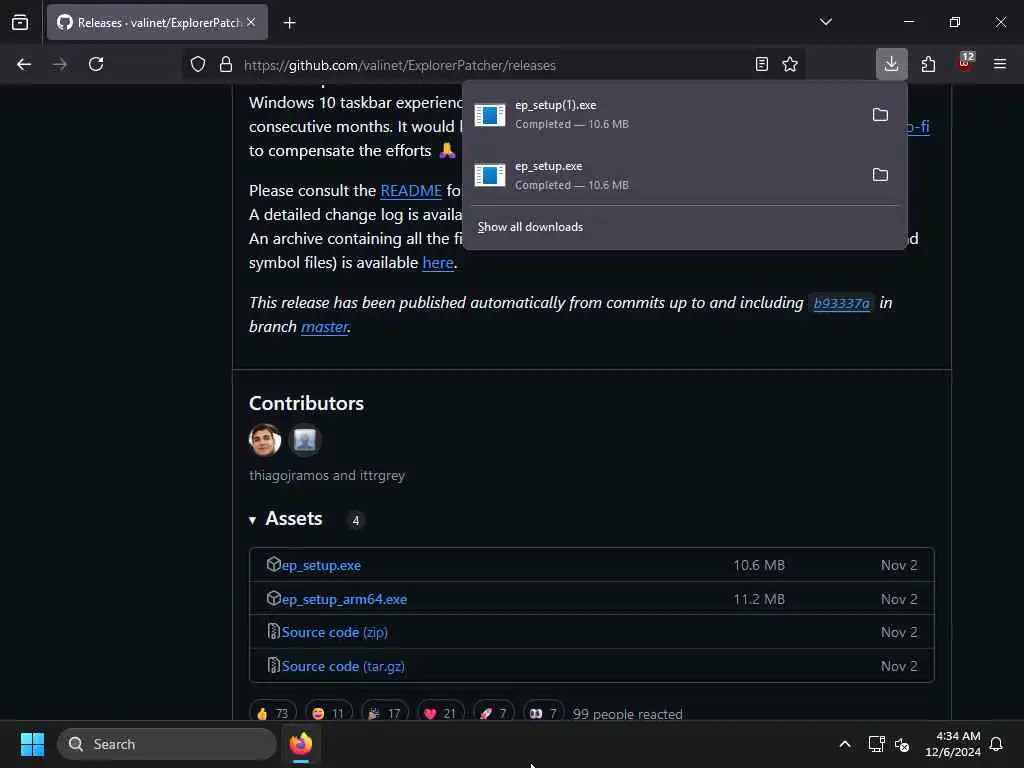The width and height of the screenshot is (1024, 768).
Task: Download ep_setup_arm64.exe asset
Action: [x=344, y=599]
